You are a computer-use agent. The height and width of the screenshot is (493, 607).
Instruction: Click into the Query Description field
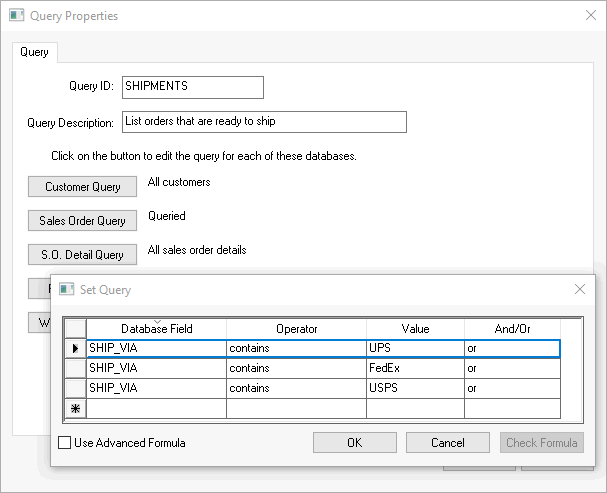coord(264,122)
